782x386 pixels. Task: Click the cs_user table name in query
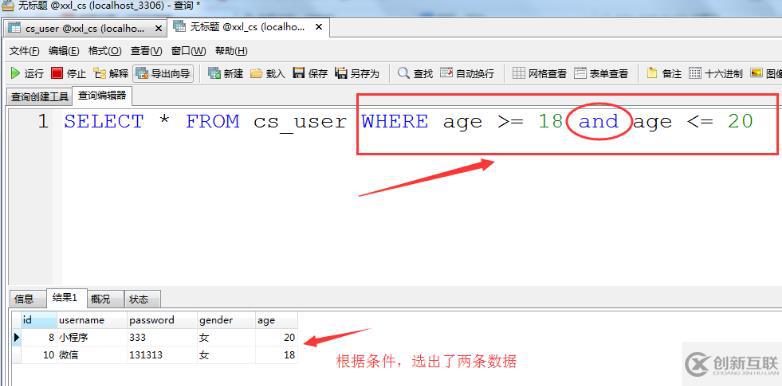(x=300, y=122)
